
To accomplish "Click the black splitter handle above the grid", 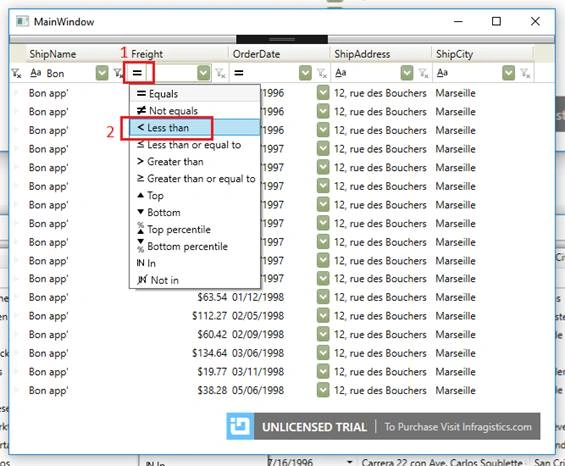I will pos(282,39).
